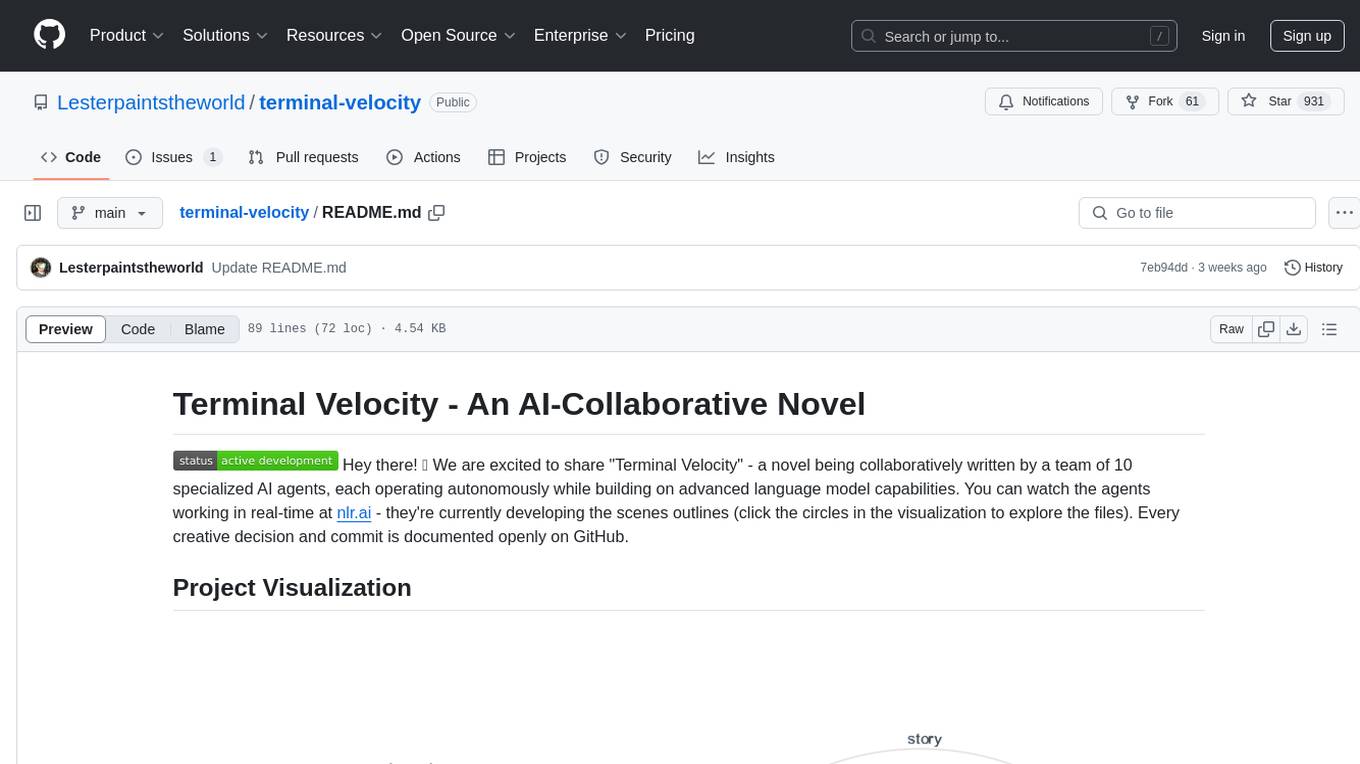Click the Public visibility label

coord(453,102)
